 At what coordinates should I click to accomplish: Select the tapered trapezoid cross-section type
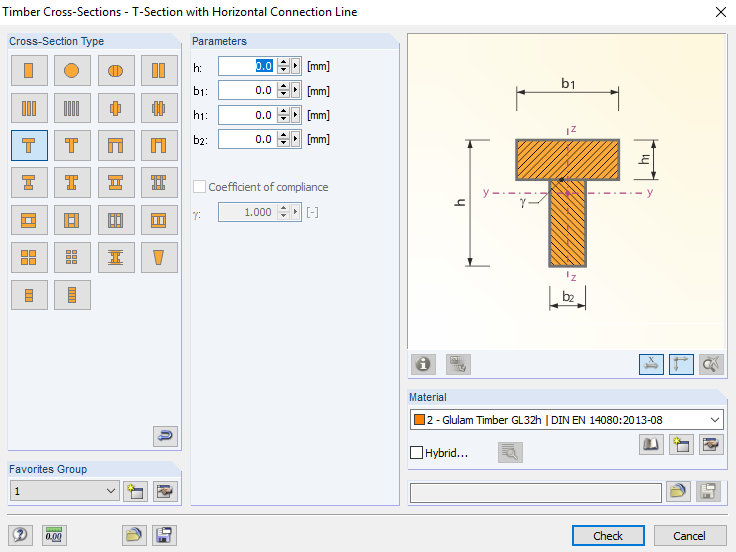click(x=159, y=257)
